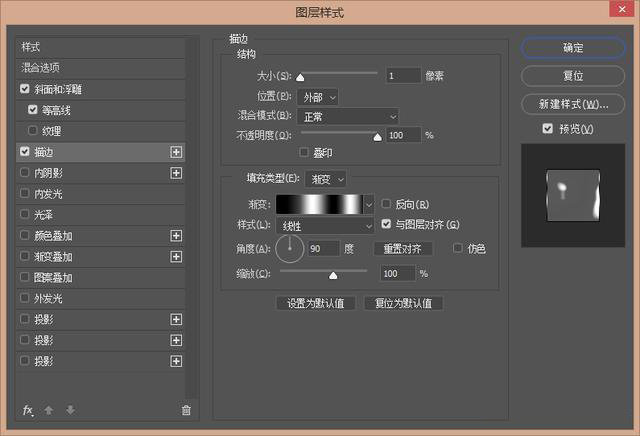
Task: Move effect up with up arrow icon
Action: (49, 410)
